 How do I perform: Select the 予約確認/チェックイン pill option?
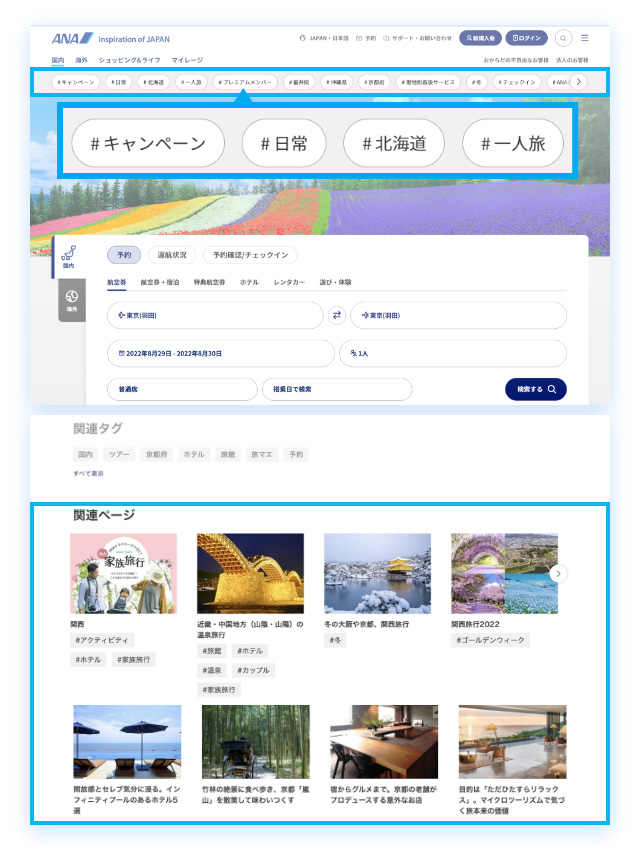250,255
